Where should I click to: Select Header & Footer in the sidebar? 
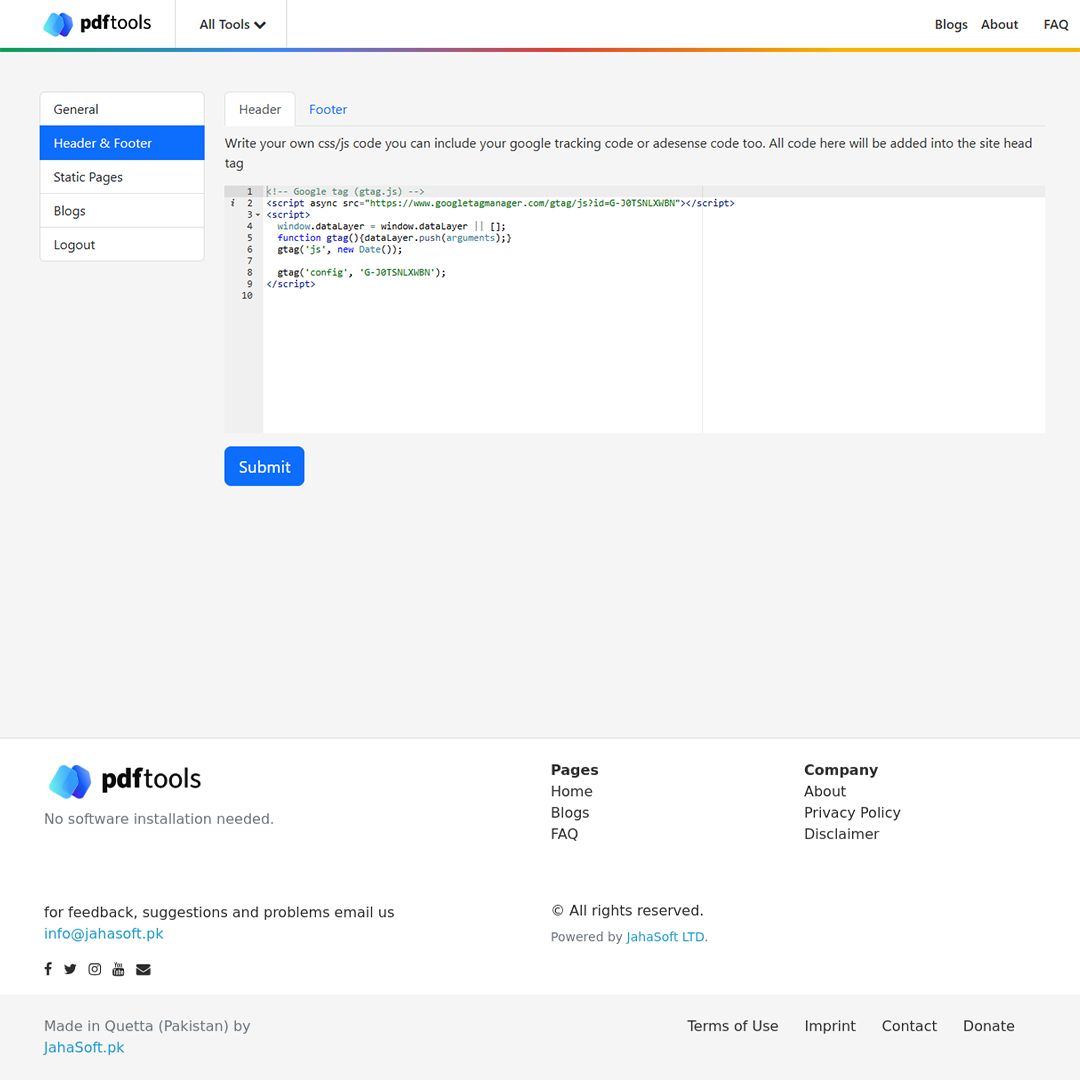(x=122, y=143)
